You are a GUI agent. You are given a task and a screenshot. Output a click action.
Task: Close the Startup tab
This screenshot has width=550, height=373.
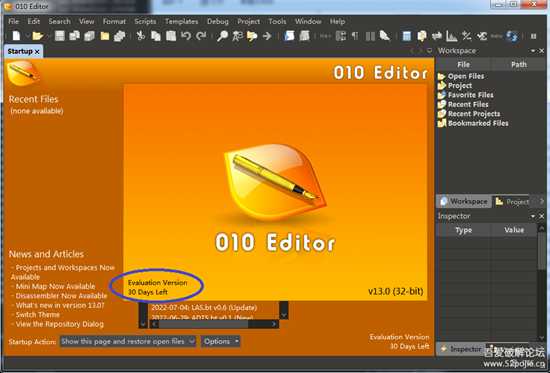(37, 52)
